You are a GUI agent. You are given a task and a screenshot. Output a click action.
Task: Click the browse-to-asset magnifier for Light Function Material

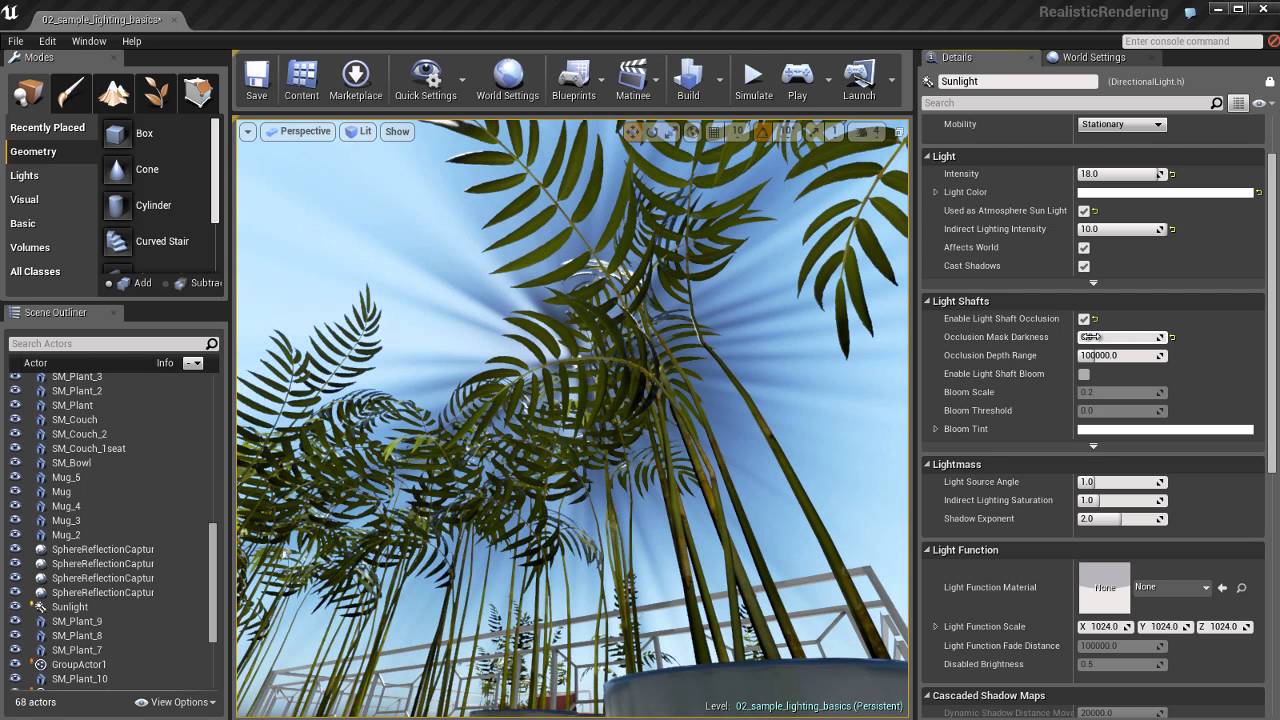(1241, 588)
